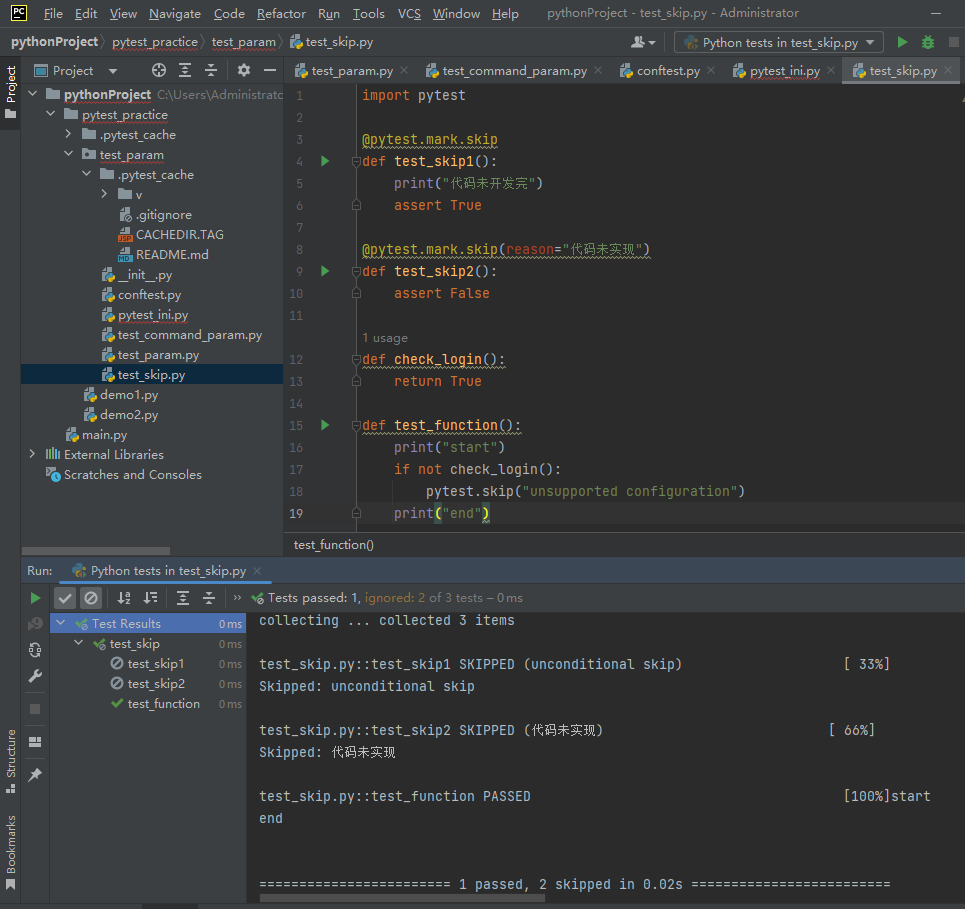The image size is (965, 909).
Task: Open Bookmarks side tool window
Action: [10, 852]
